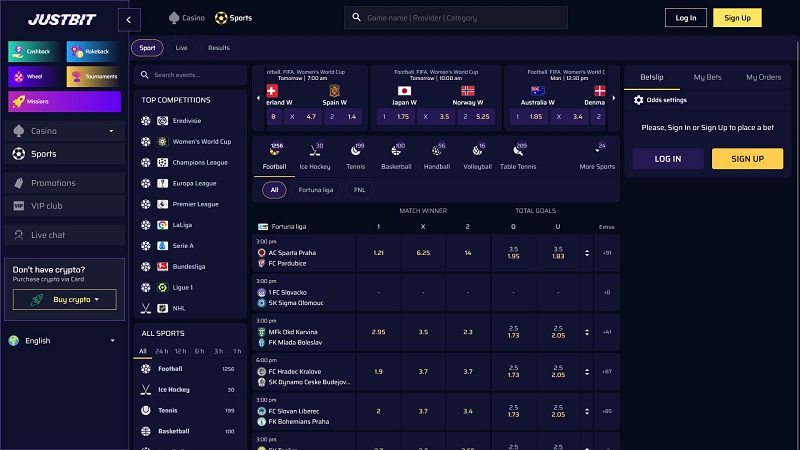Toggle the Fortuna liga filter pill

coord(315,189)
